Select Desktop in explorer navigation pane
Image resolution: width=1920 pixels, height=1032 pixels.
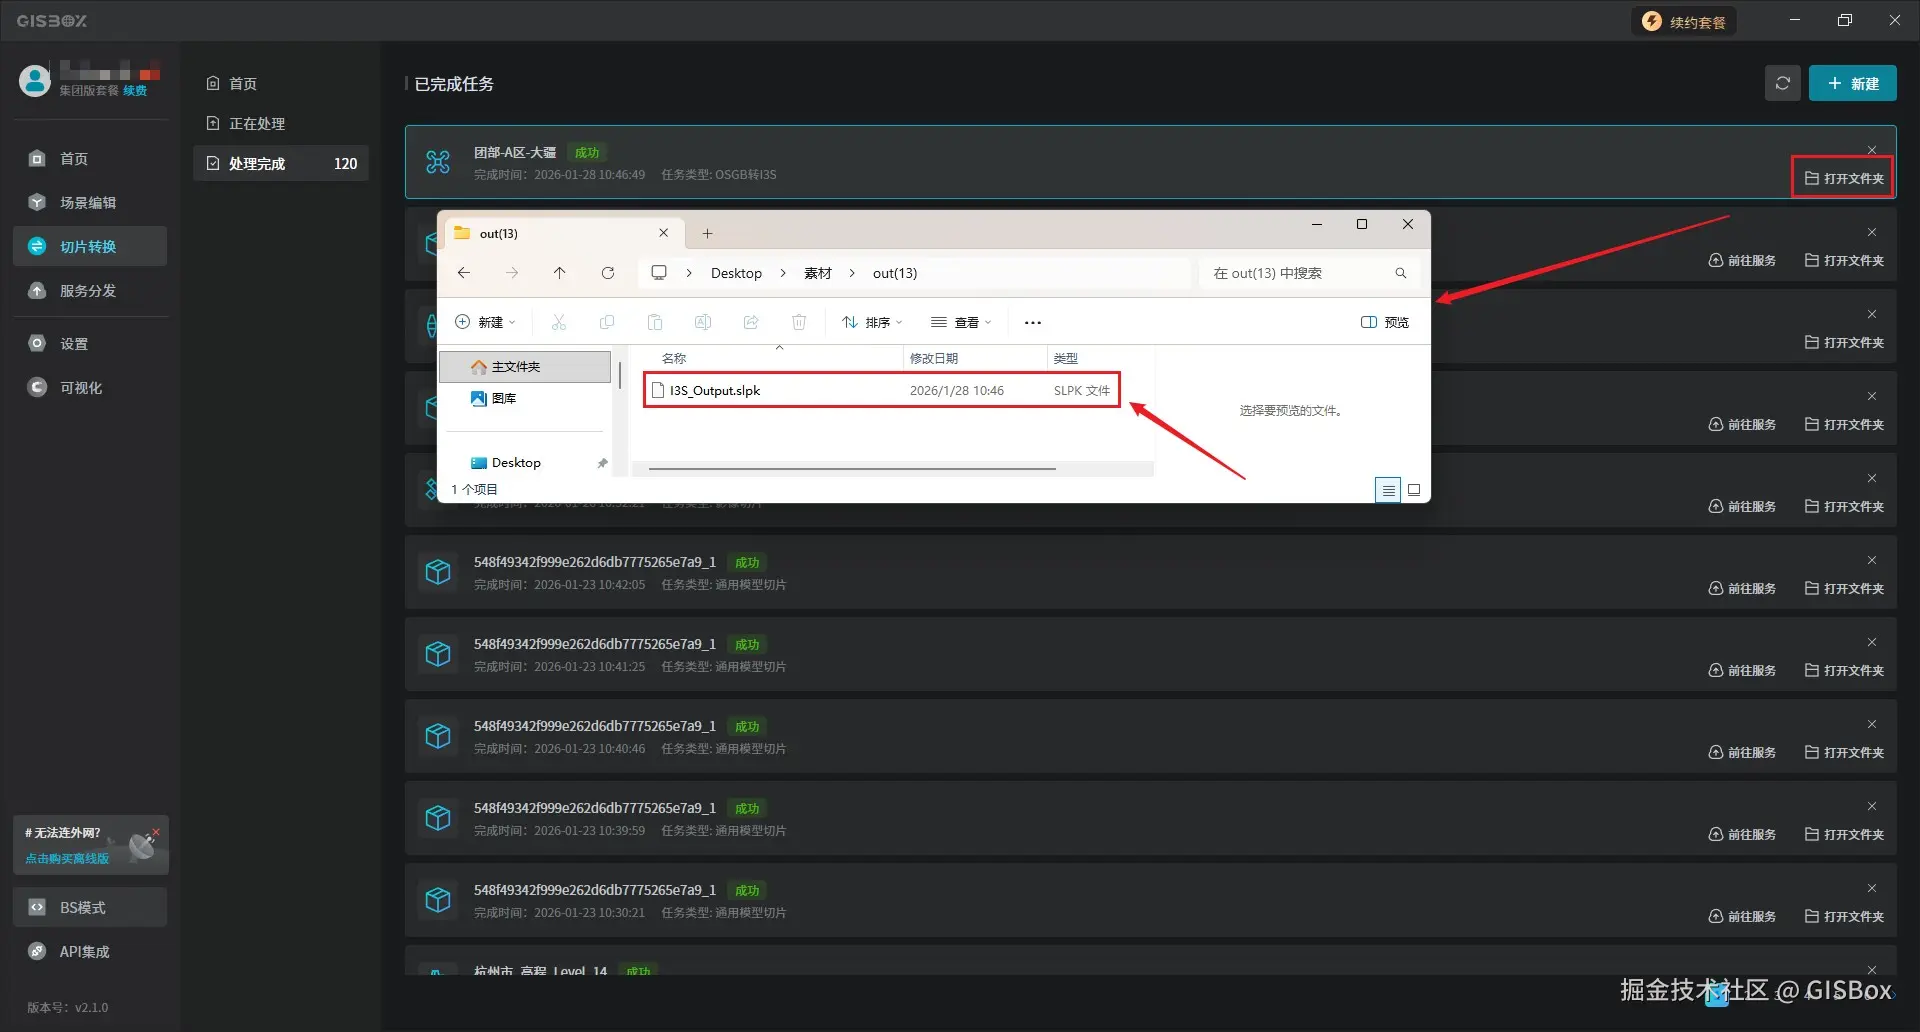coord(525,463)
